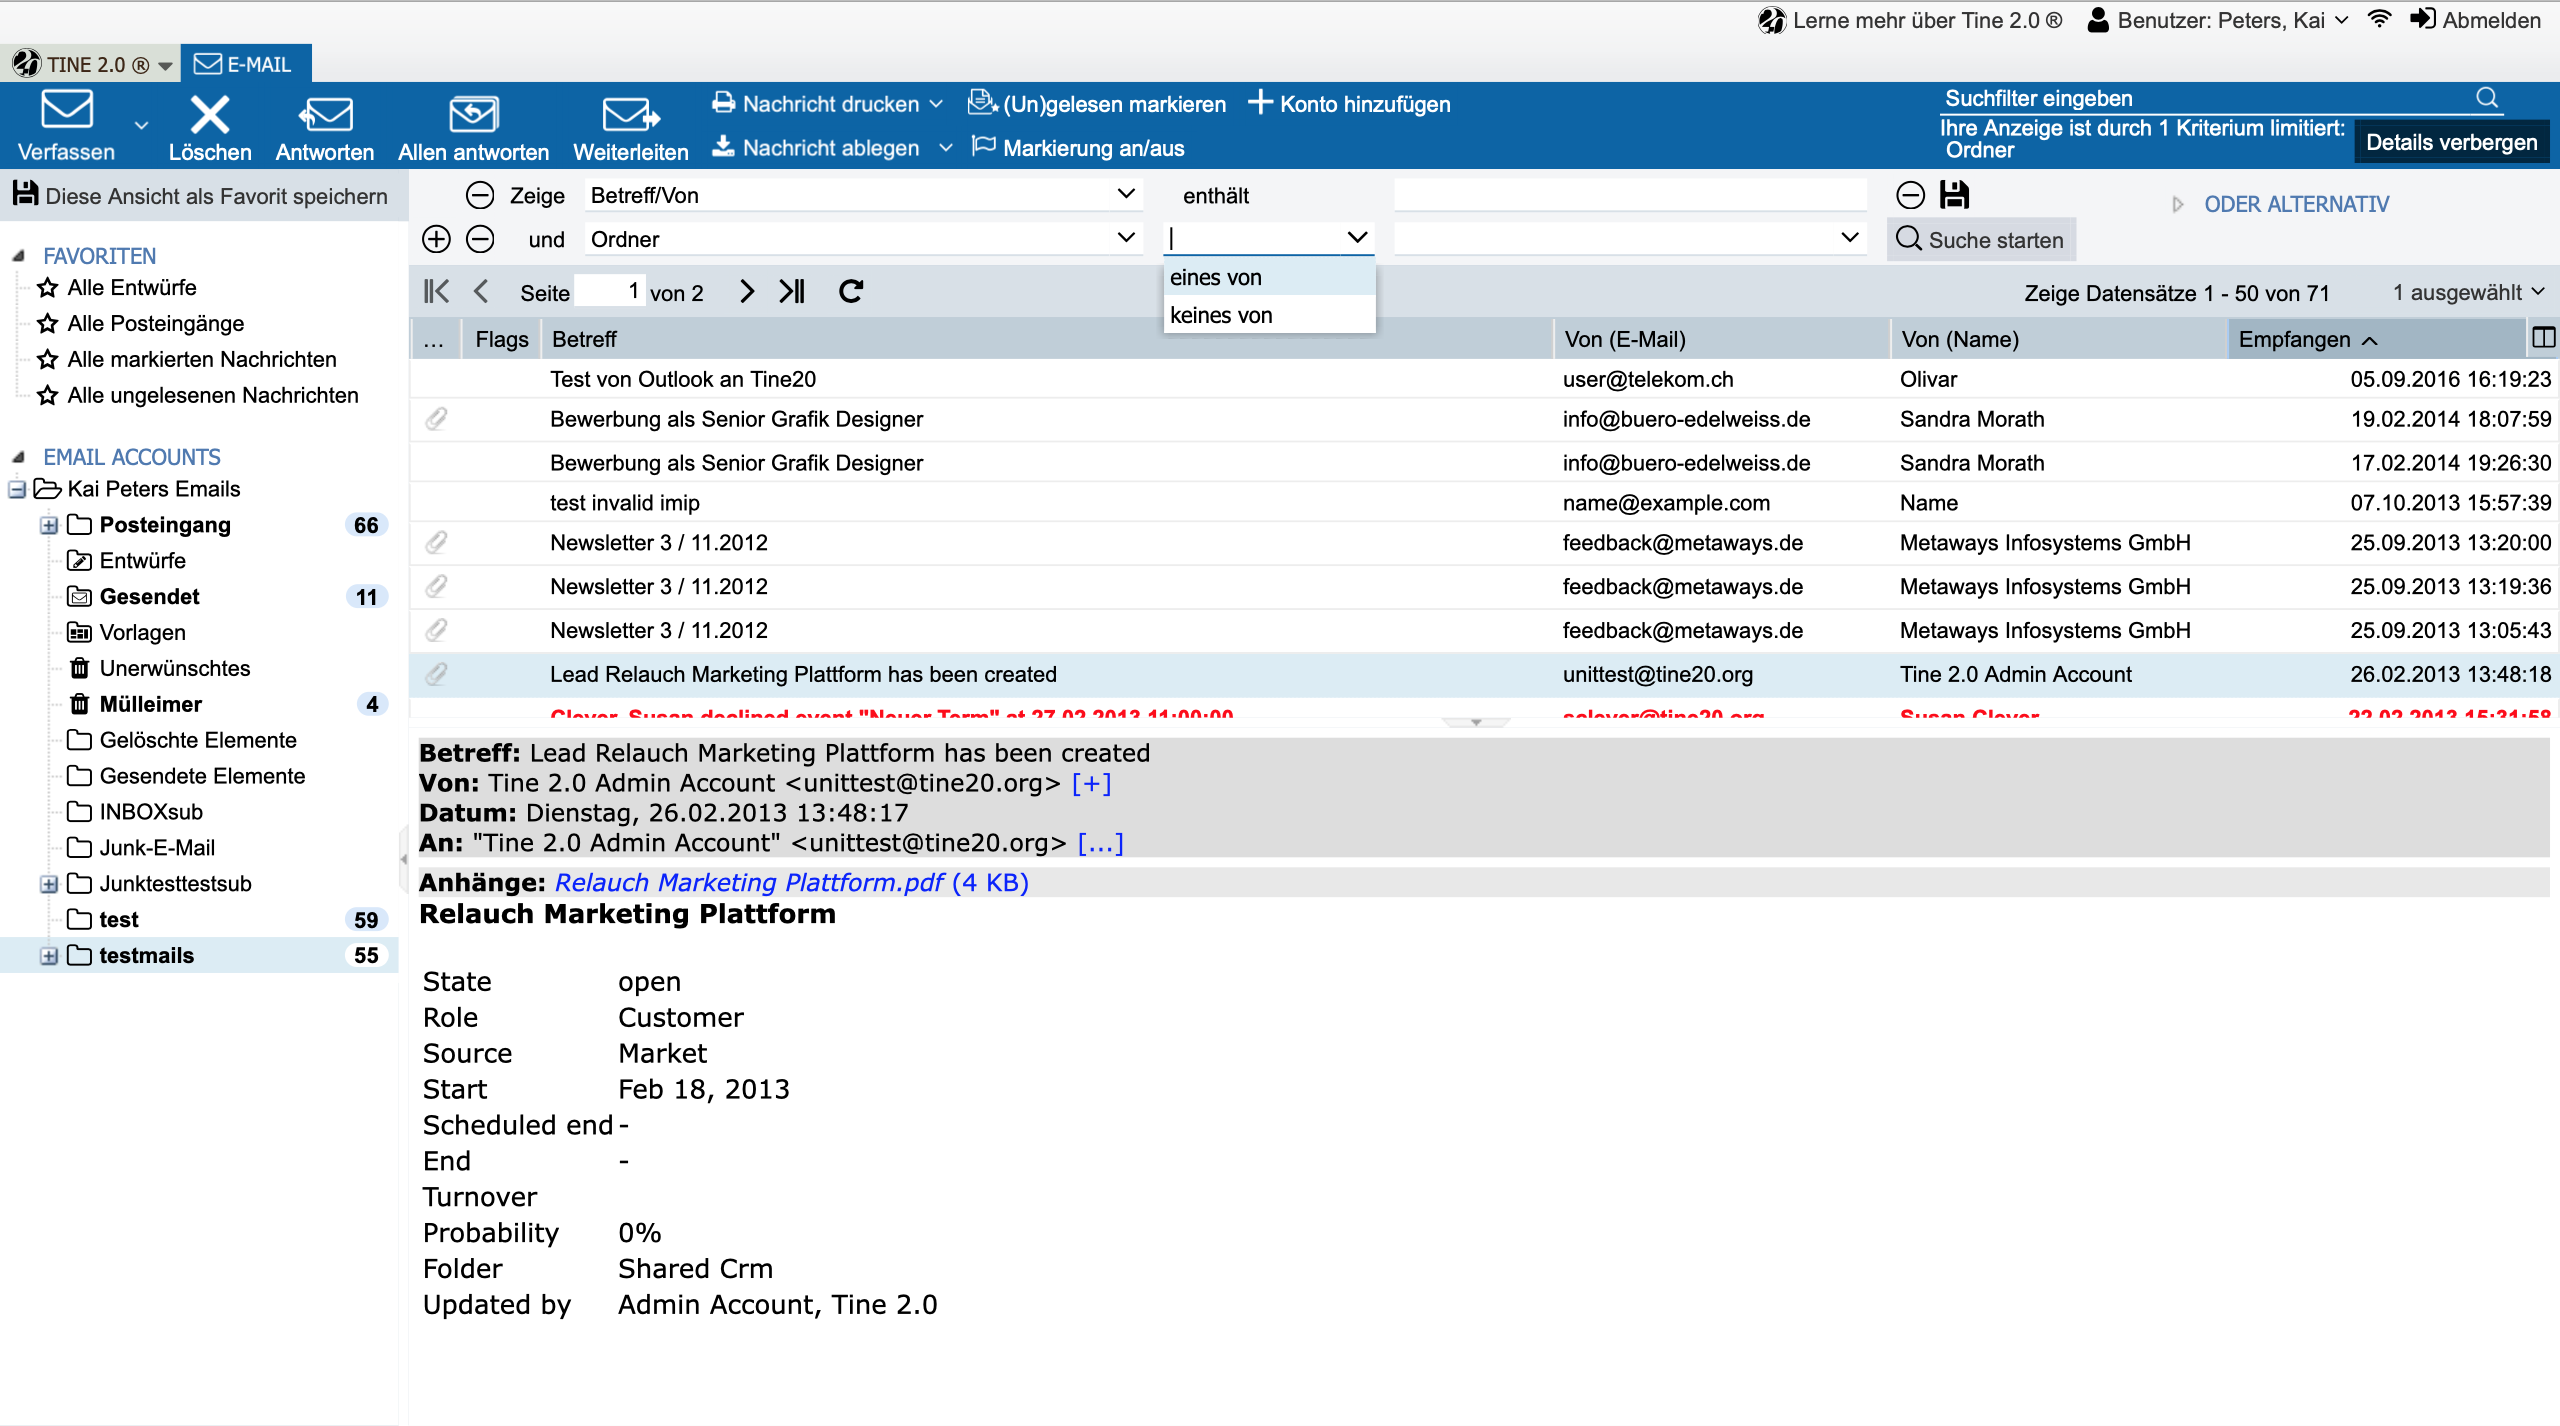Sort by the Betreff column header
The width and height of the screenshot is (2560, 1426).
(1046, 339)
